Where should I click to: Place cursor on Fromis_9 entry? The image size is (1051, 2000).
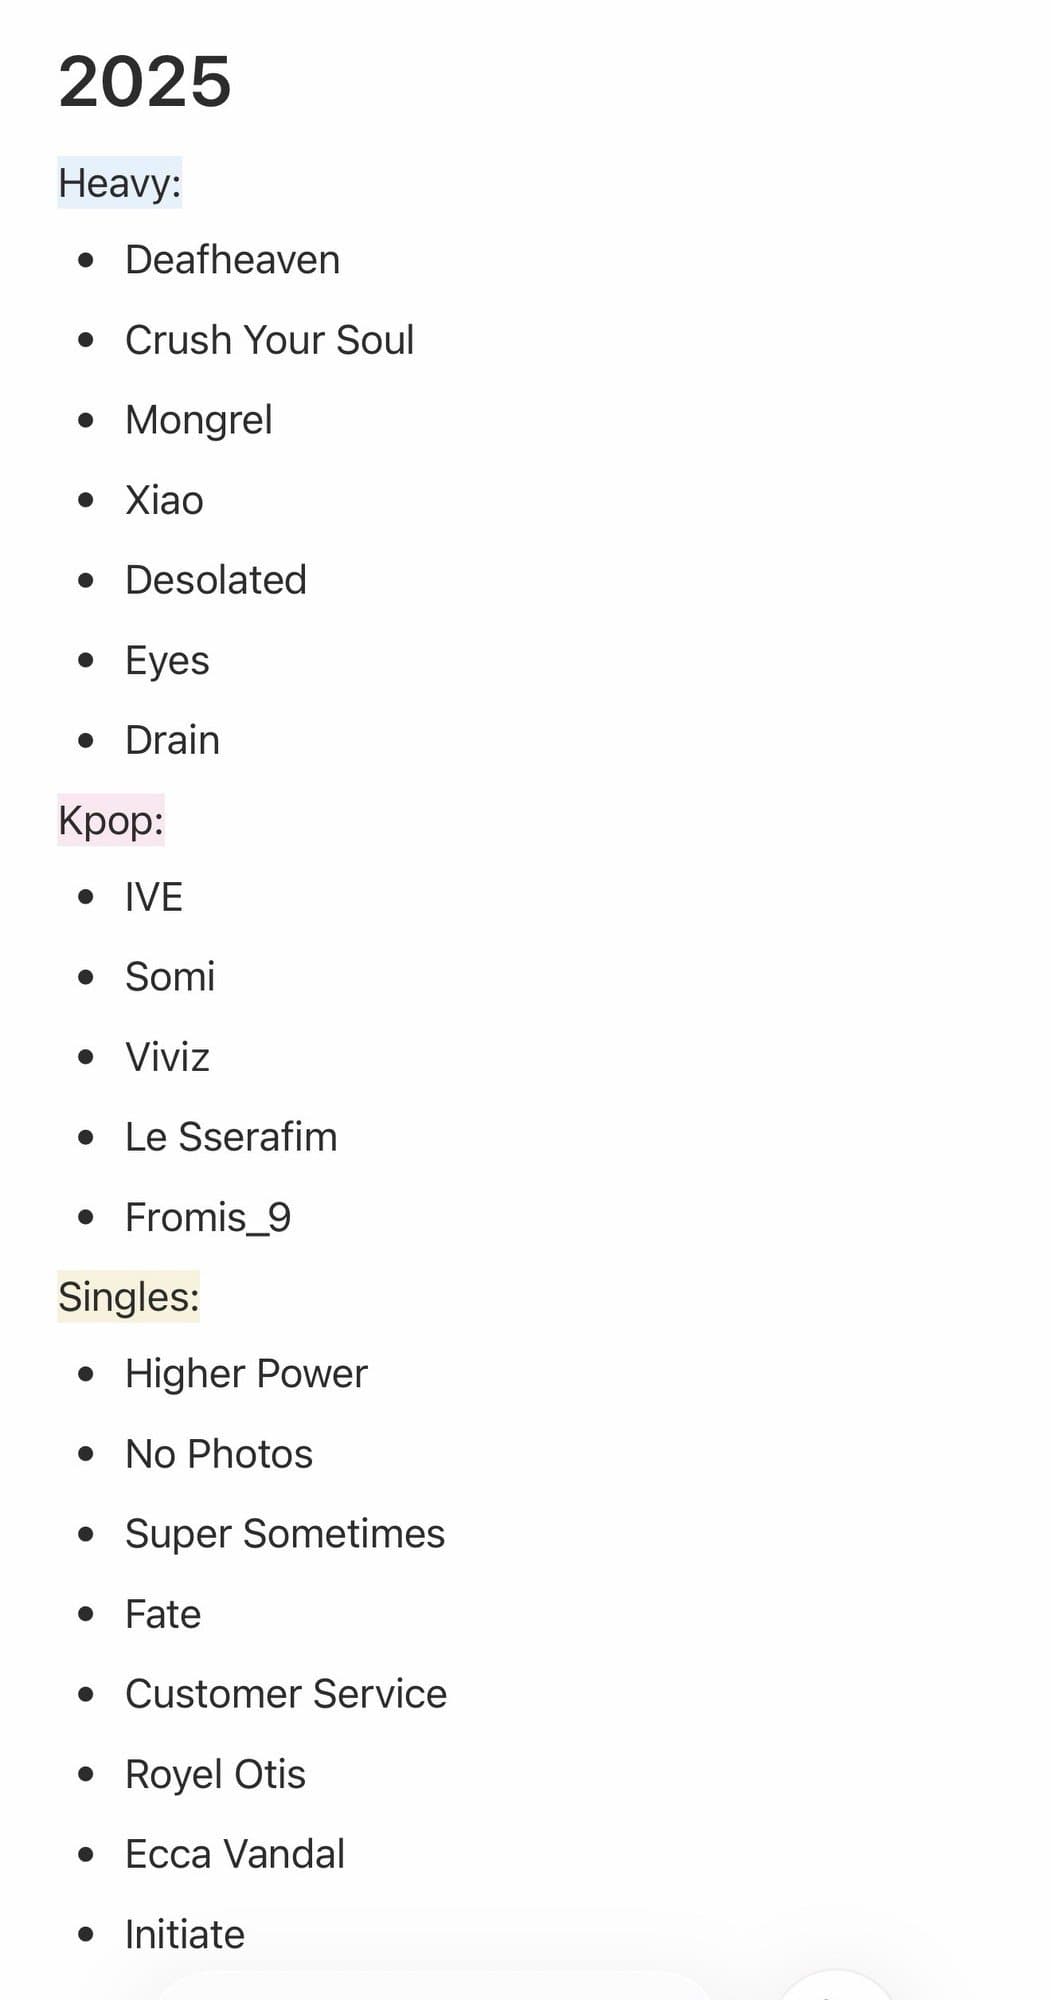(x=208, y=1217)
